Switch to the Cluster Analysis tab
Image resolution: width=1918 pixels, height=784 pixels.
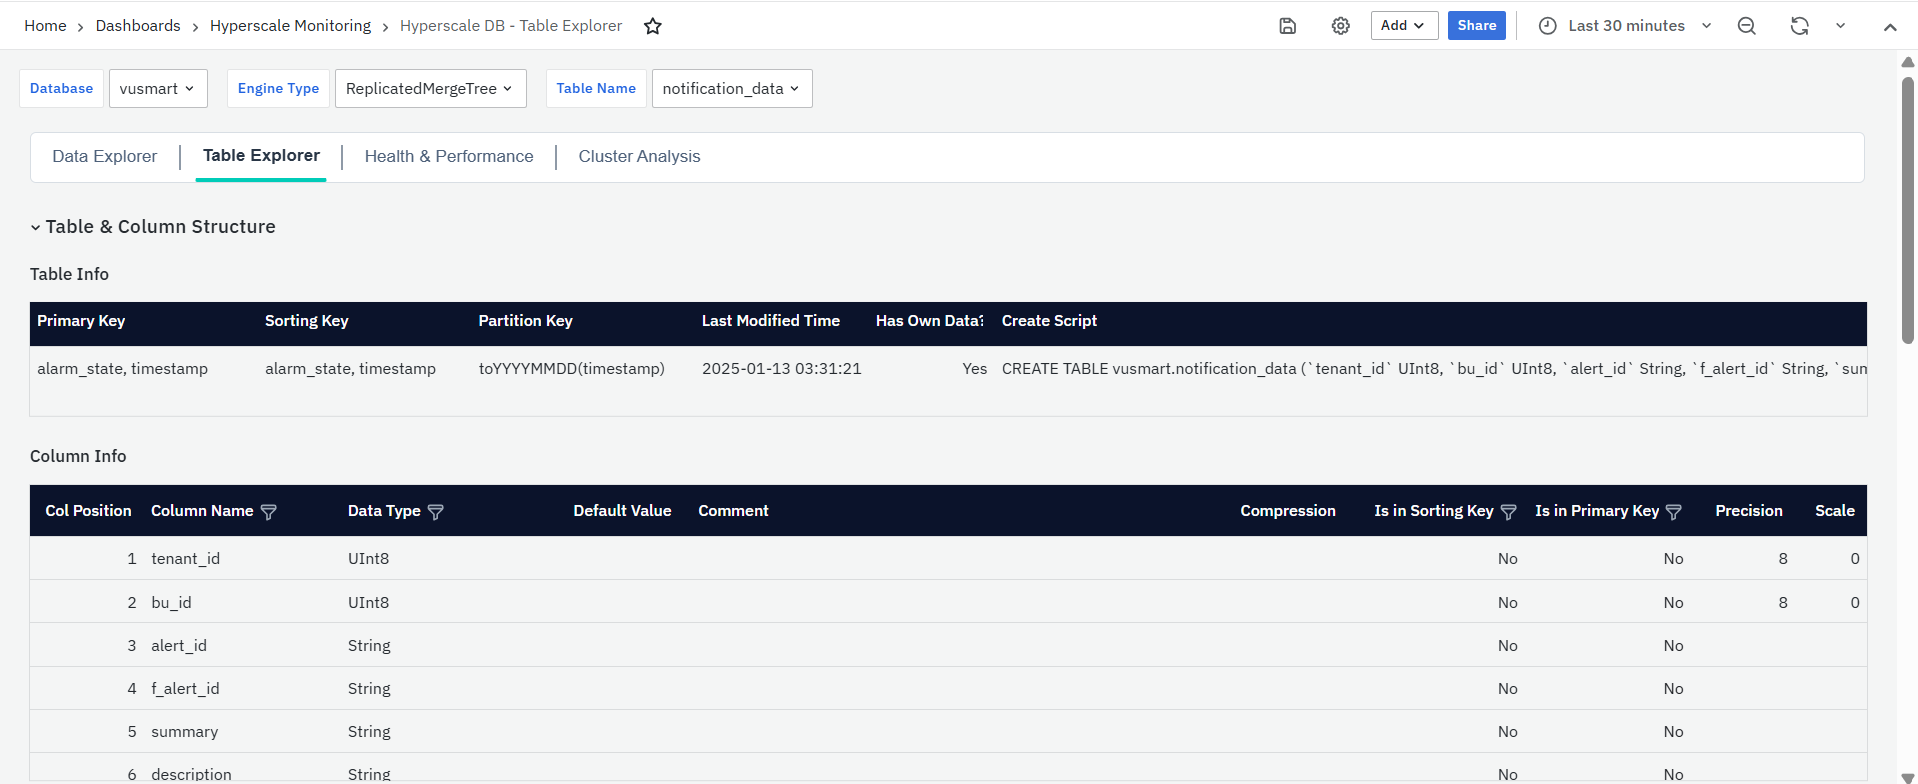pos(639,156)
